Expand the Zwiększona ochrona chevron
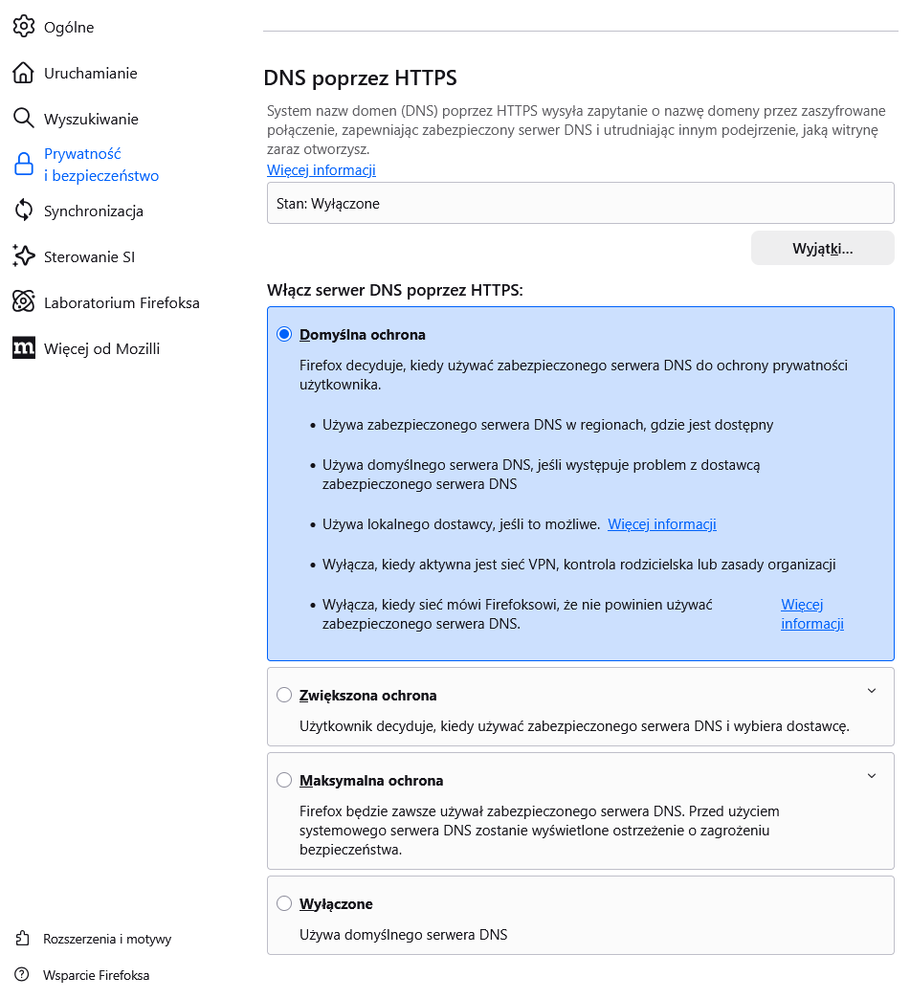910x999 pixels. coord(872,691)
